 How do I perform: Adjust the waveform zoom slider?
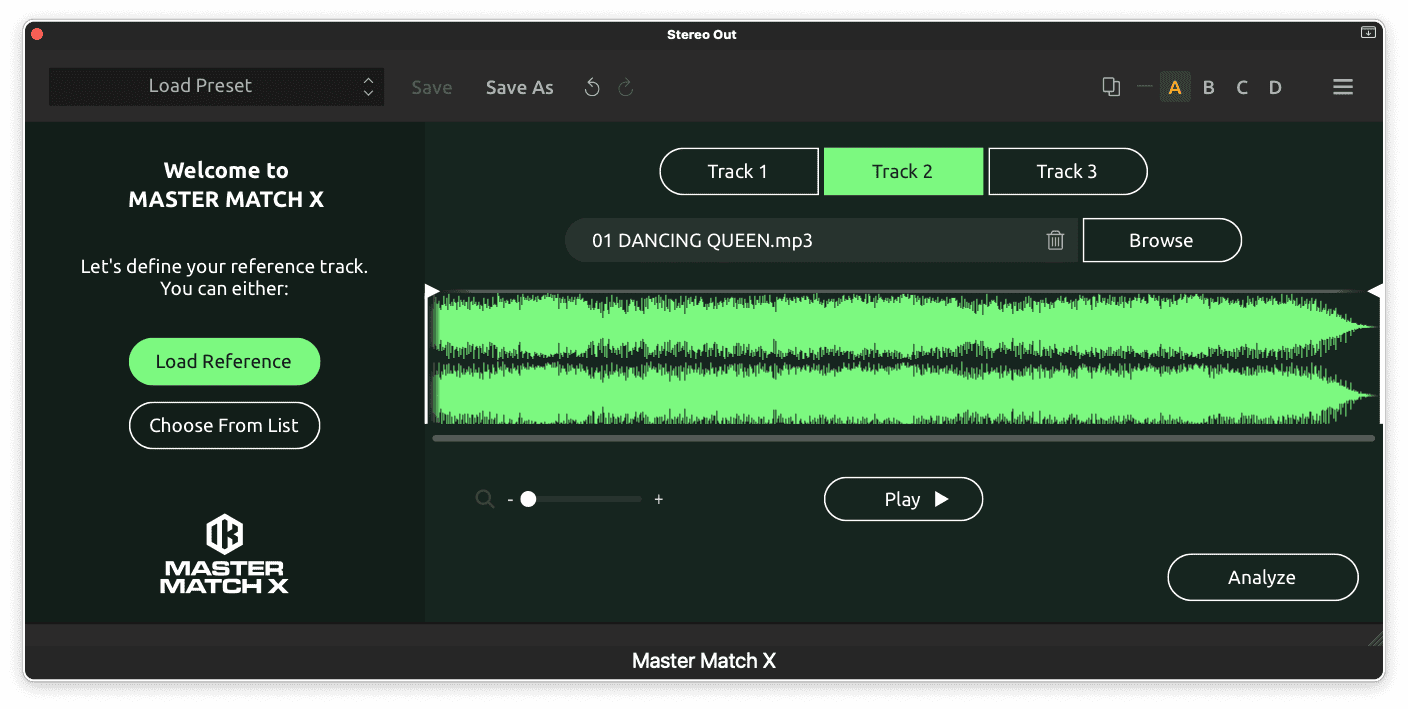[529, 498]
